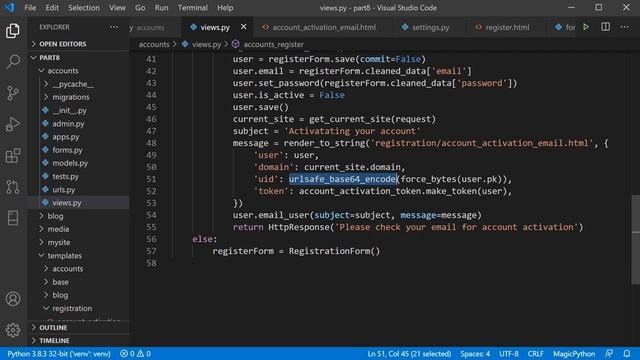Screen dimensions: 640x360
Task: Click the feedback icon in status bar
Action: [609, 353]
